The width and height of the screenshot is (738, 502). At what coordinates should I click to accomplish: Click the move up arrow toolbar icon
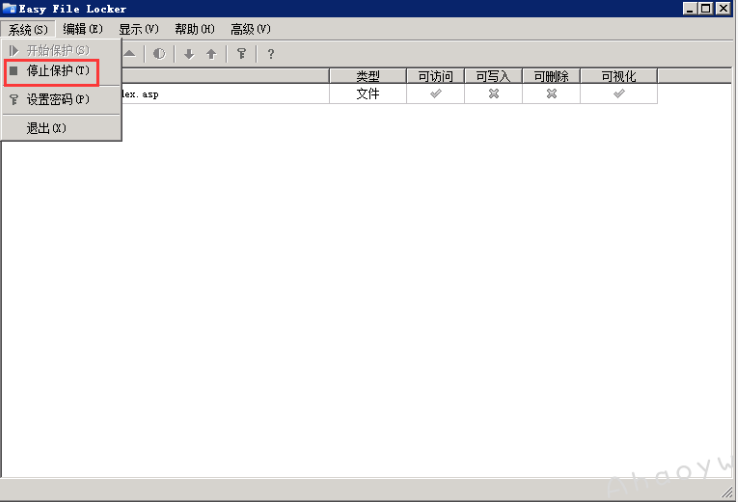pyautogui.click(x=211, y=54)
